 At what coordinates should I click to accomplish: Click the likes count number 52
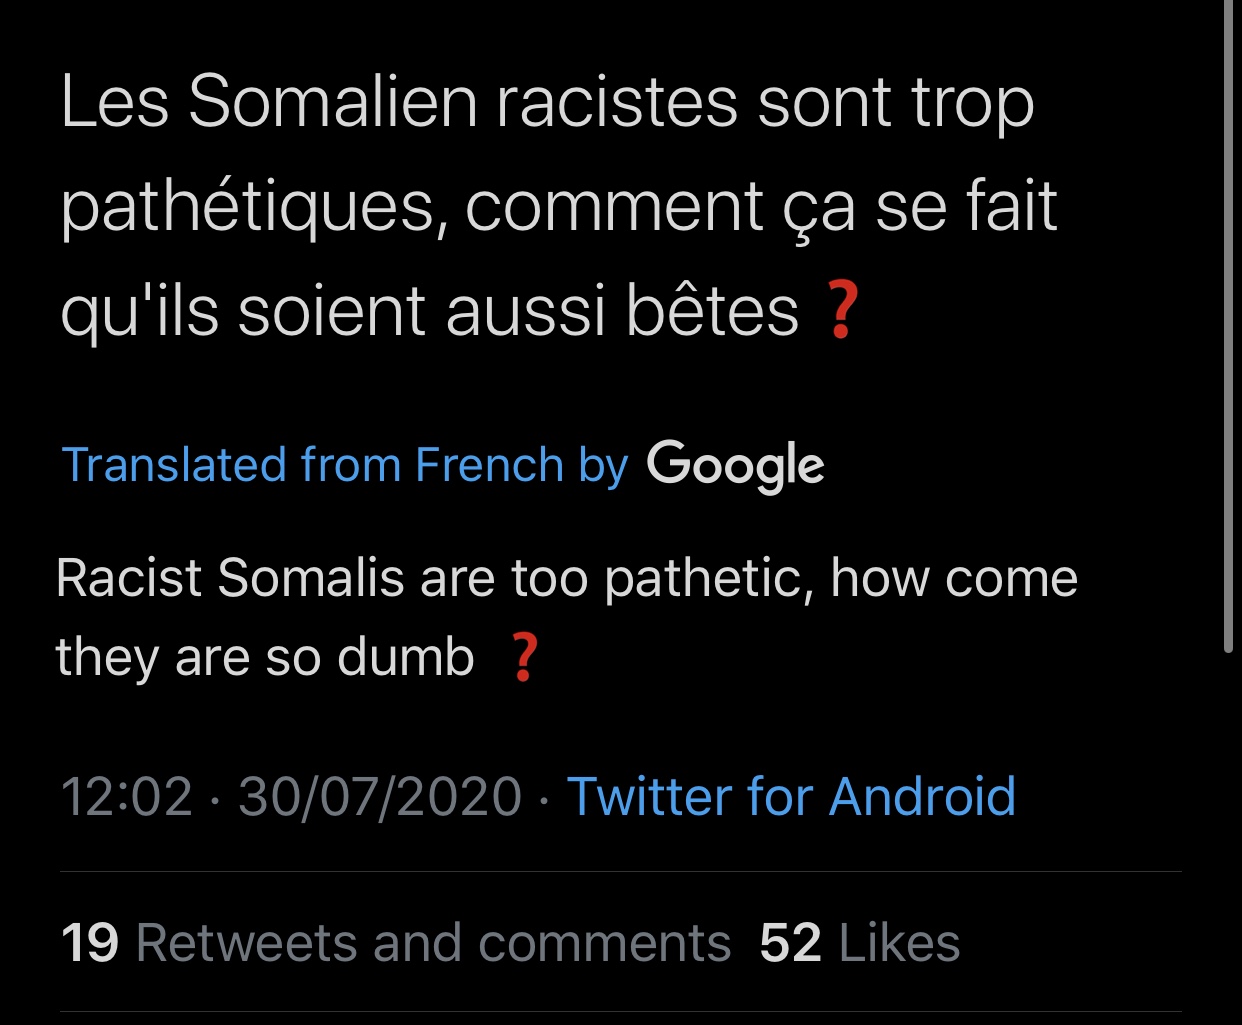[790, 943]
